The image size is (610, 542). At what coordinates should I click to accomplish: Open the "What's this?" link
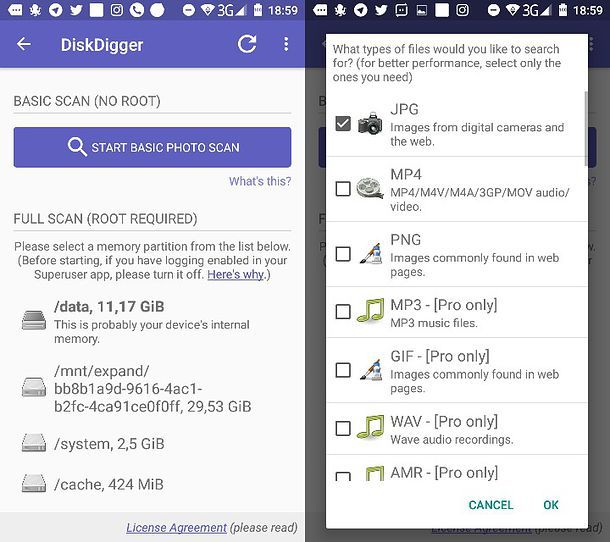click(259, 181)
